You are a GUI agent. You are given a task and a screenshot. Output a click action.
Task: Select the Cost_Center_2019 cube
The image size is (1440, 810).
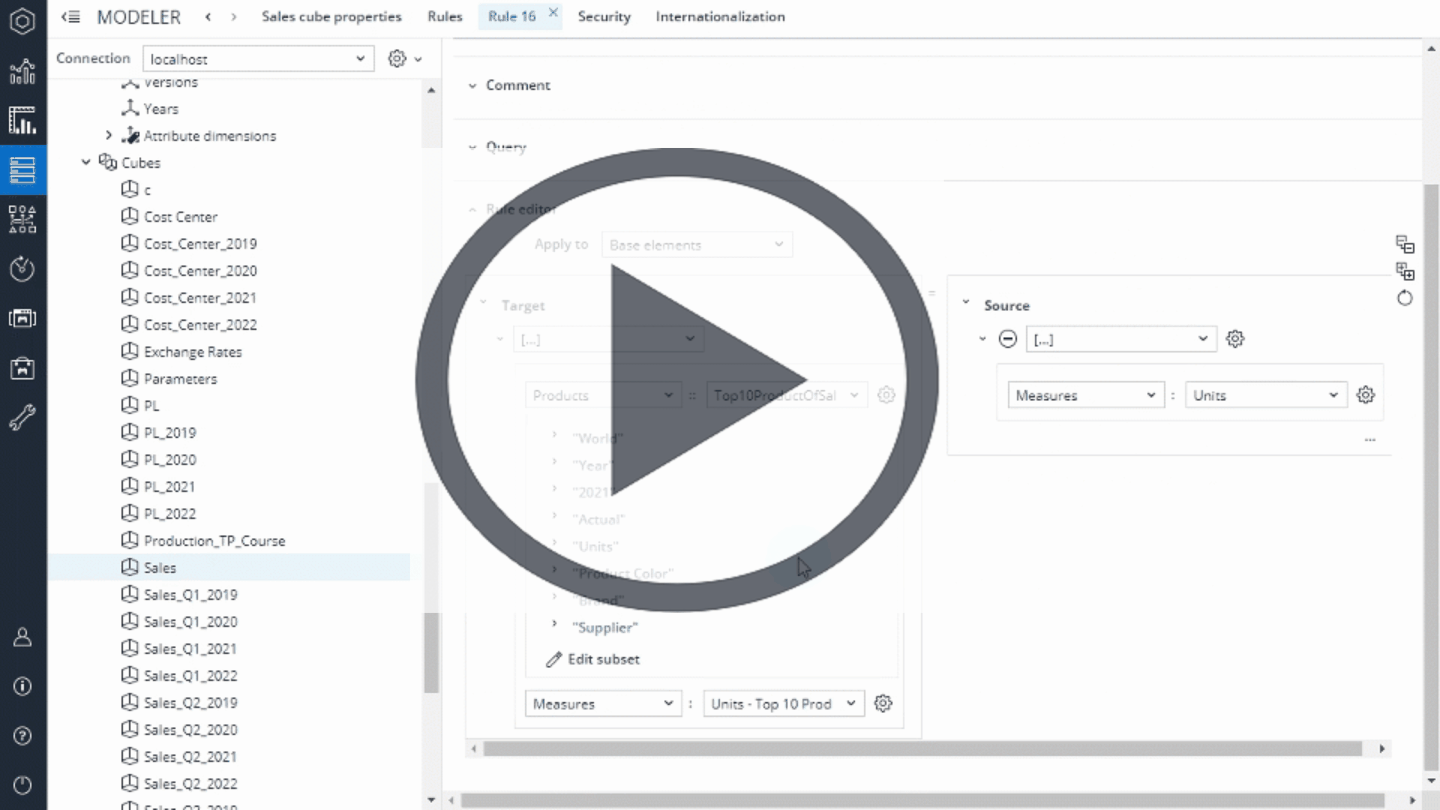(x=200, y=243)
